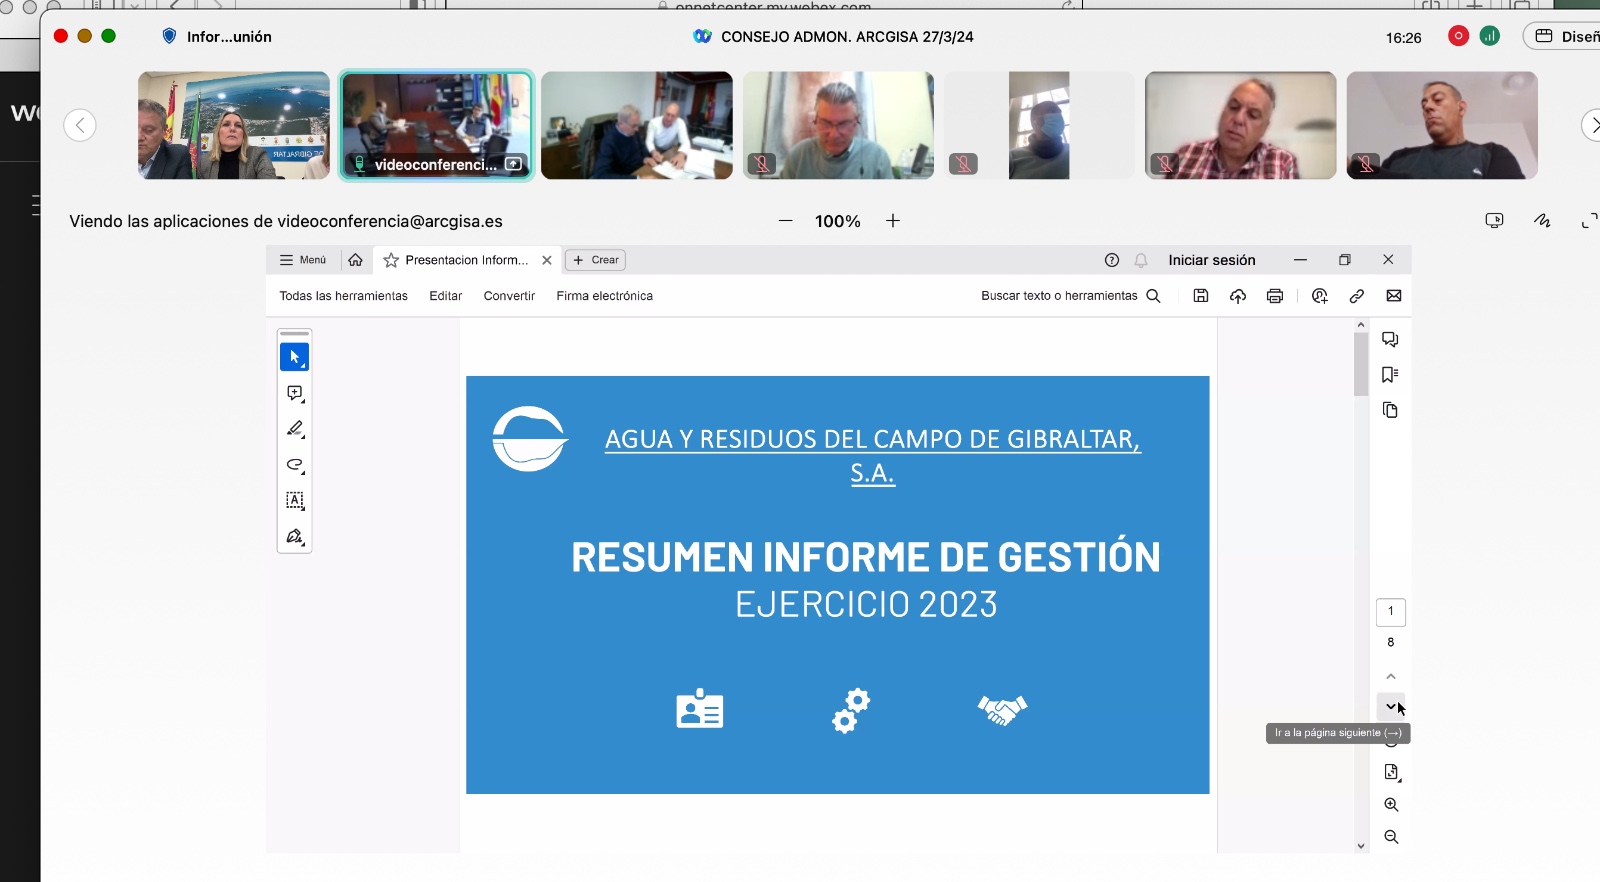Click Iniciar sesión to sign in

(x=1211, y=260)
